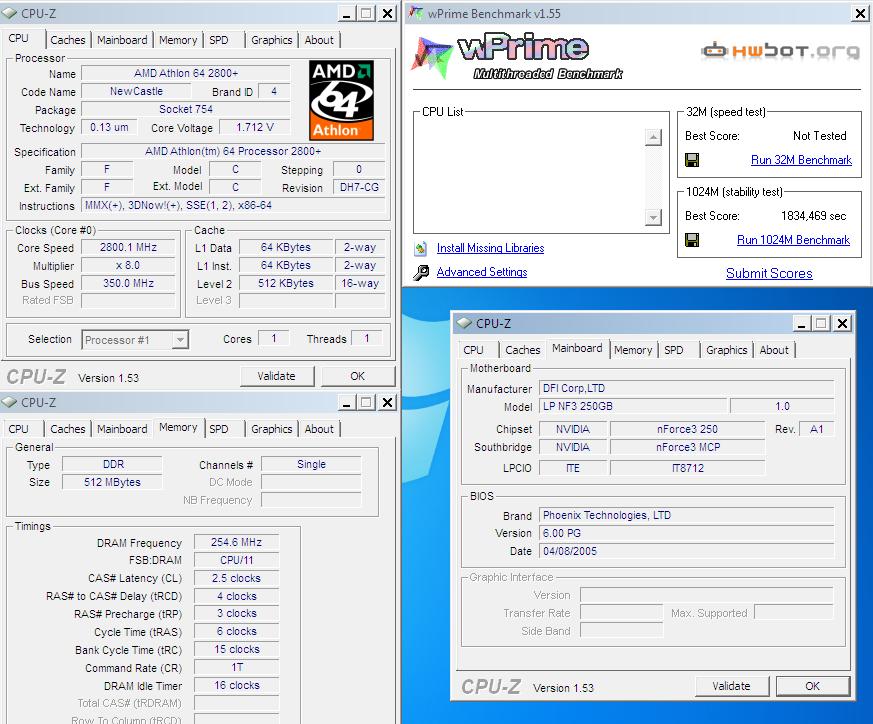Open Memory tab in top CPU-Z window
The width and height of the screenshot is (873, 724).
pyautogui.click(x=178, y=40)
